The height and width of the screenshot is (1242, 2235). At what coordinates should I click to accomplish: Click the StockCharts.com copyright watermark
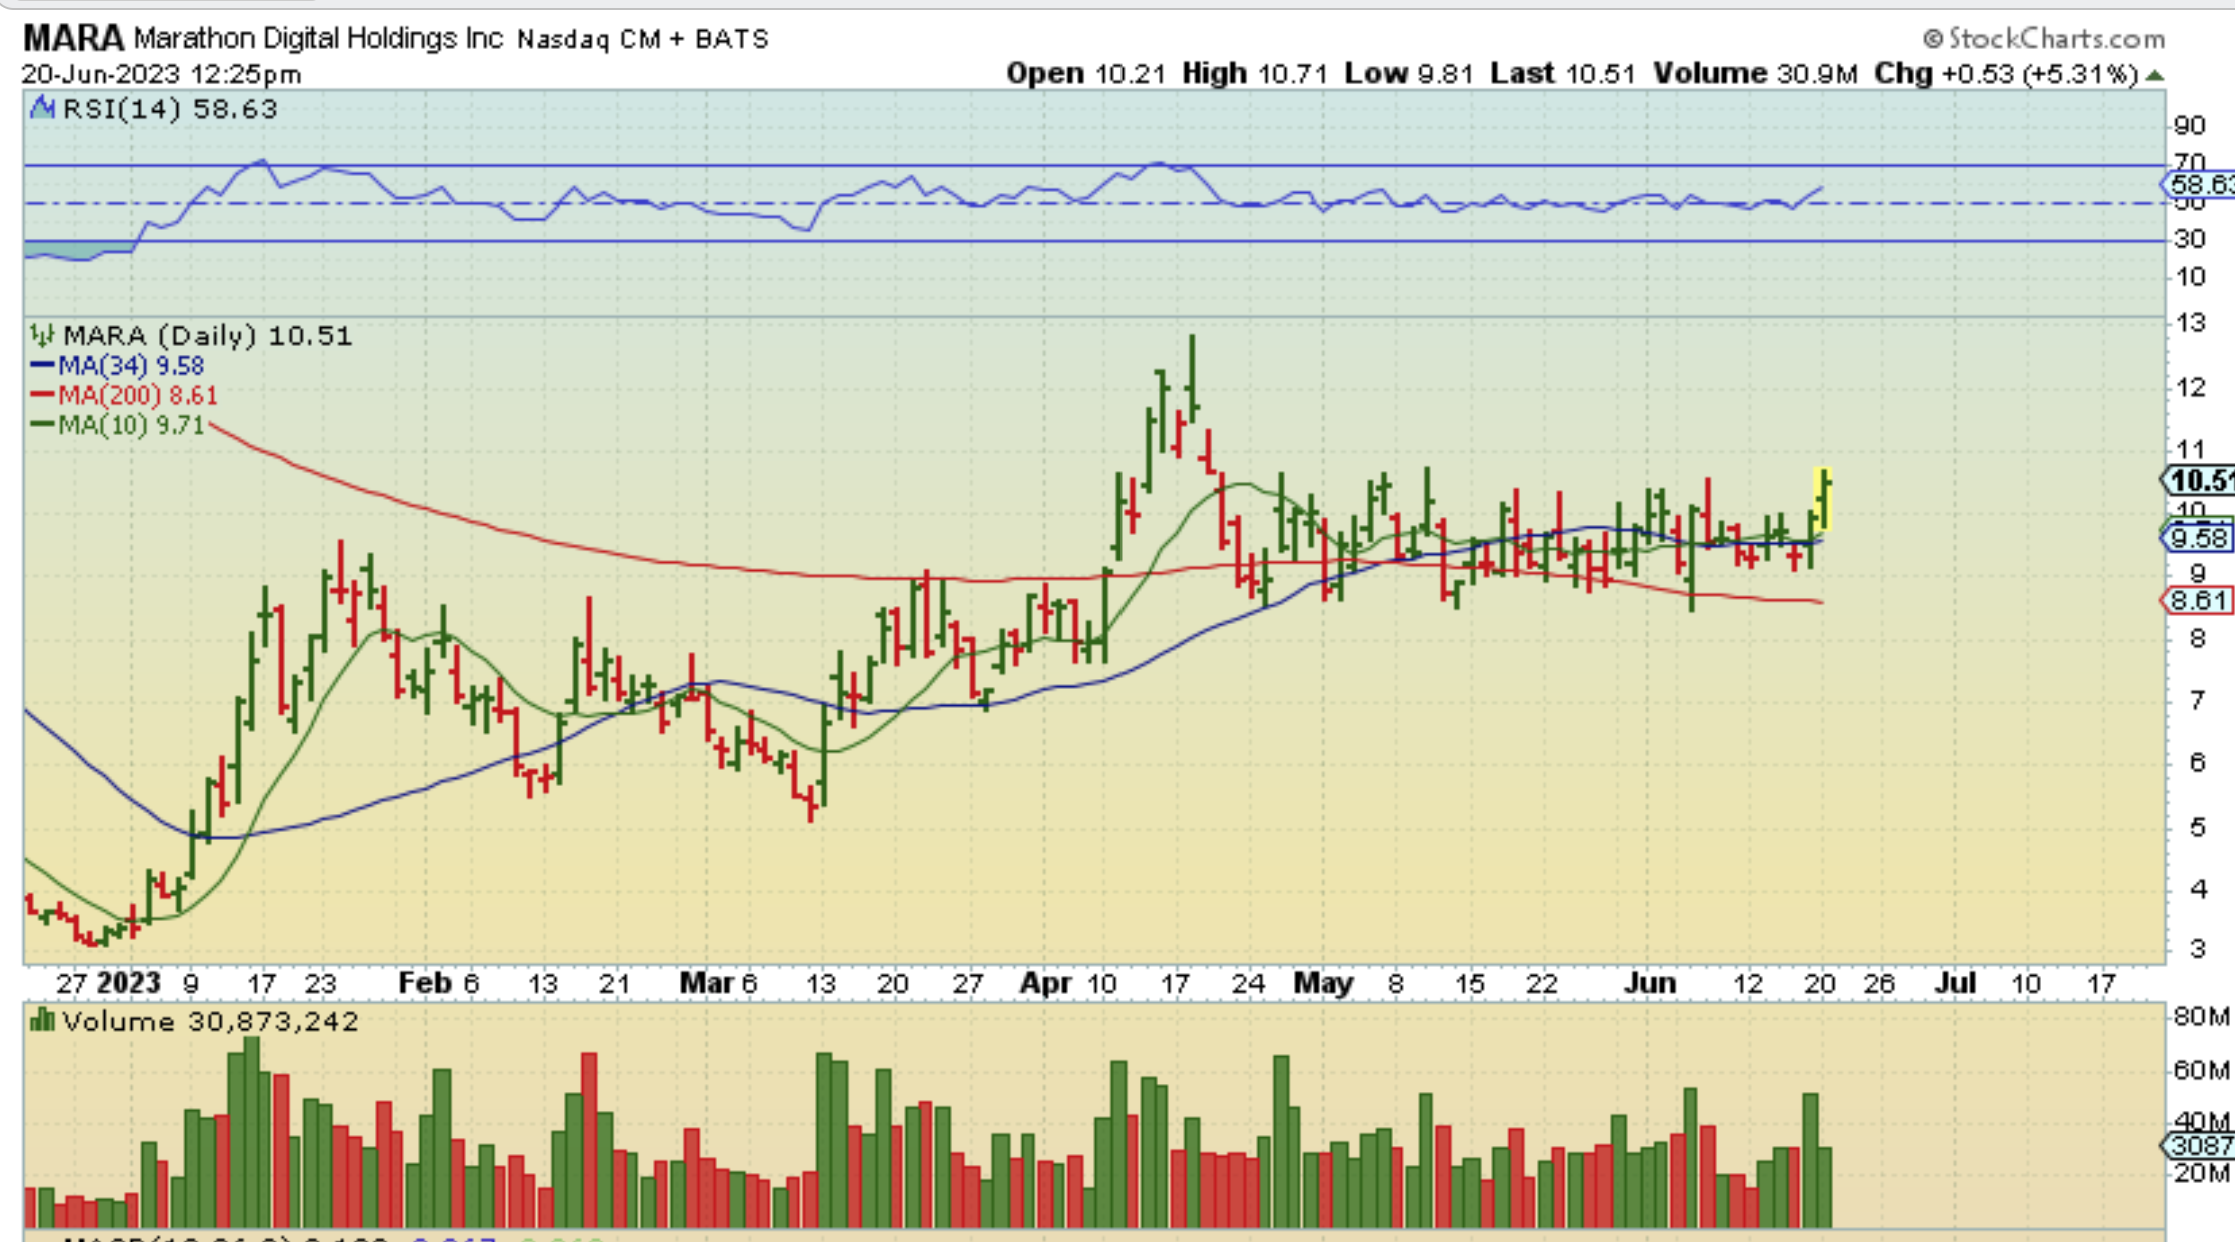[x=2043, y=39]
